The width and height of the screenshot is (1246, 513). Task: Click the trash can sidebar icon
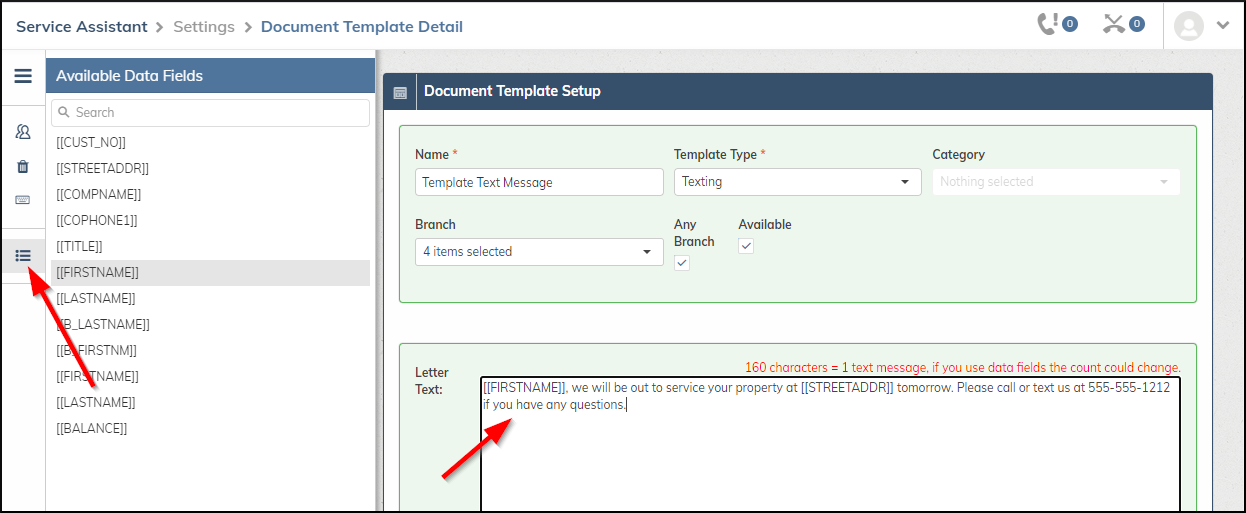22,166
